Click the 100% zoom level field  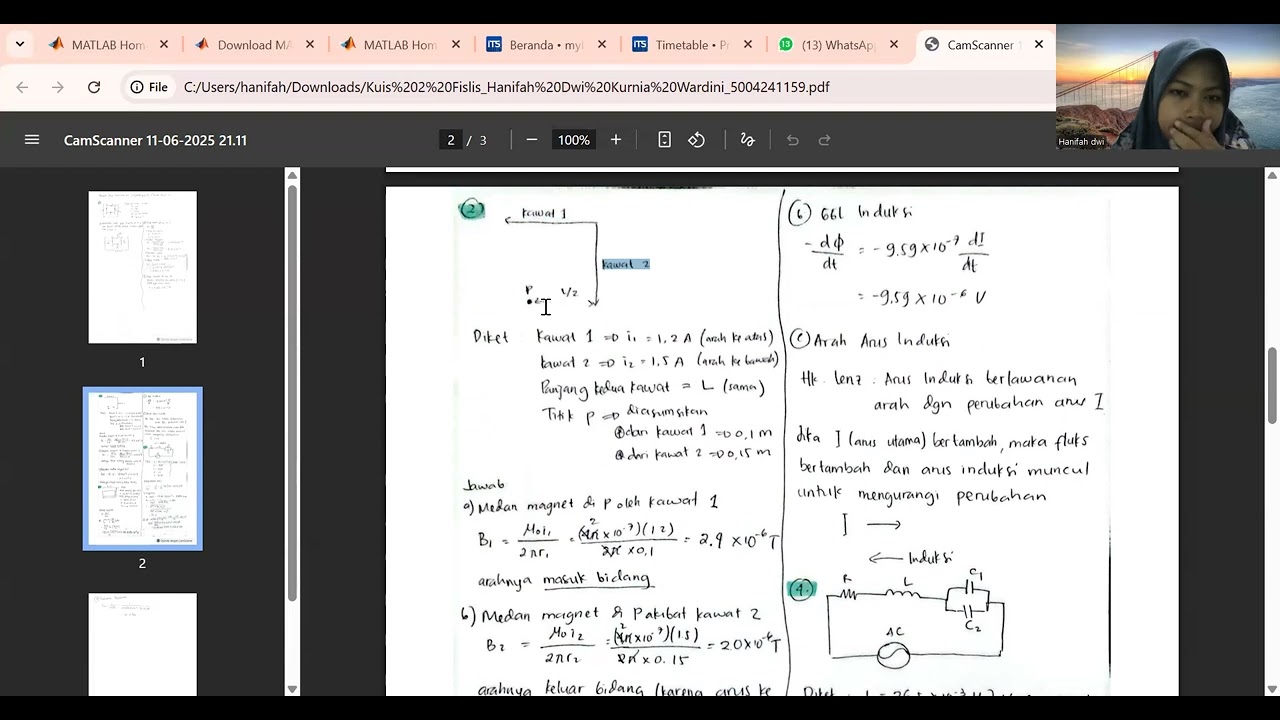pyautogui.click(x=574, y=140)
